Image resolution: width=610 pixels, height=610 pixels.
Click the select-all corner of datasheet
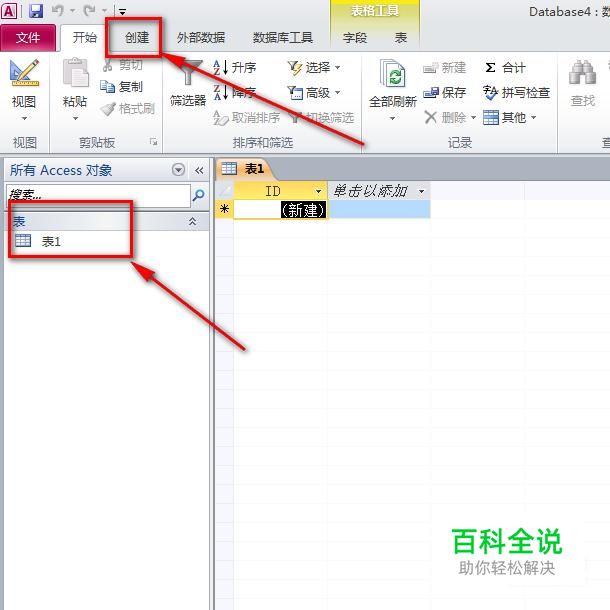[x=224, y=191]
